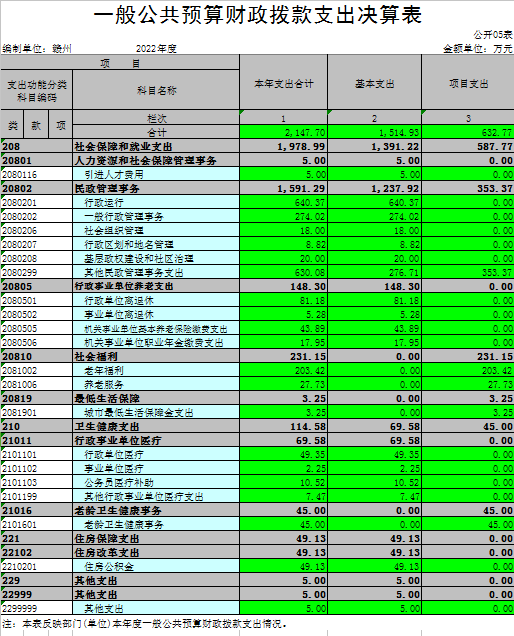Select the 项目支出 header cell
Image resolution: width=514 pixels, height=636 pixels.
pyautogui.click(x=468, y=83)
